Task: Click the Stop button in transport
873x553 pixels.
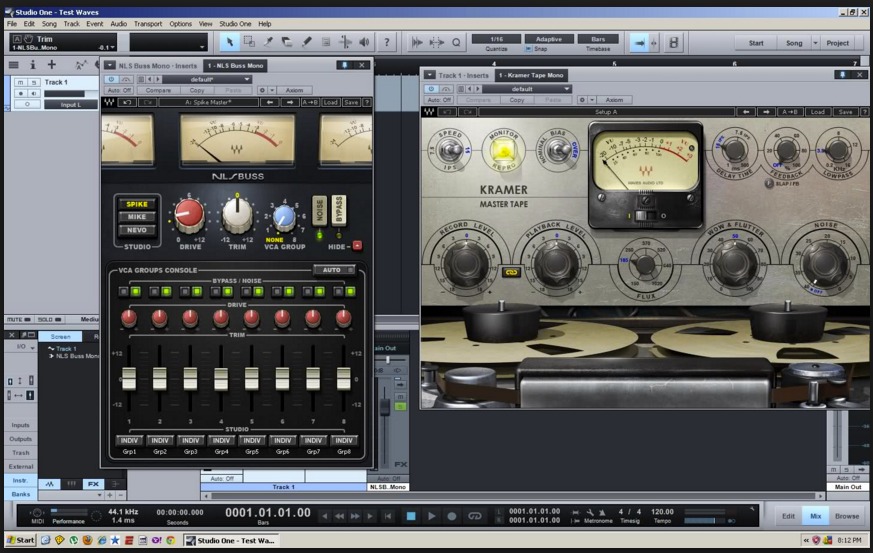Action: [x=411, y=516]
